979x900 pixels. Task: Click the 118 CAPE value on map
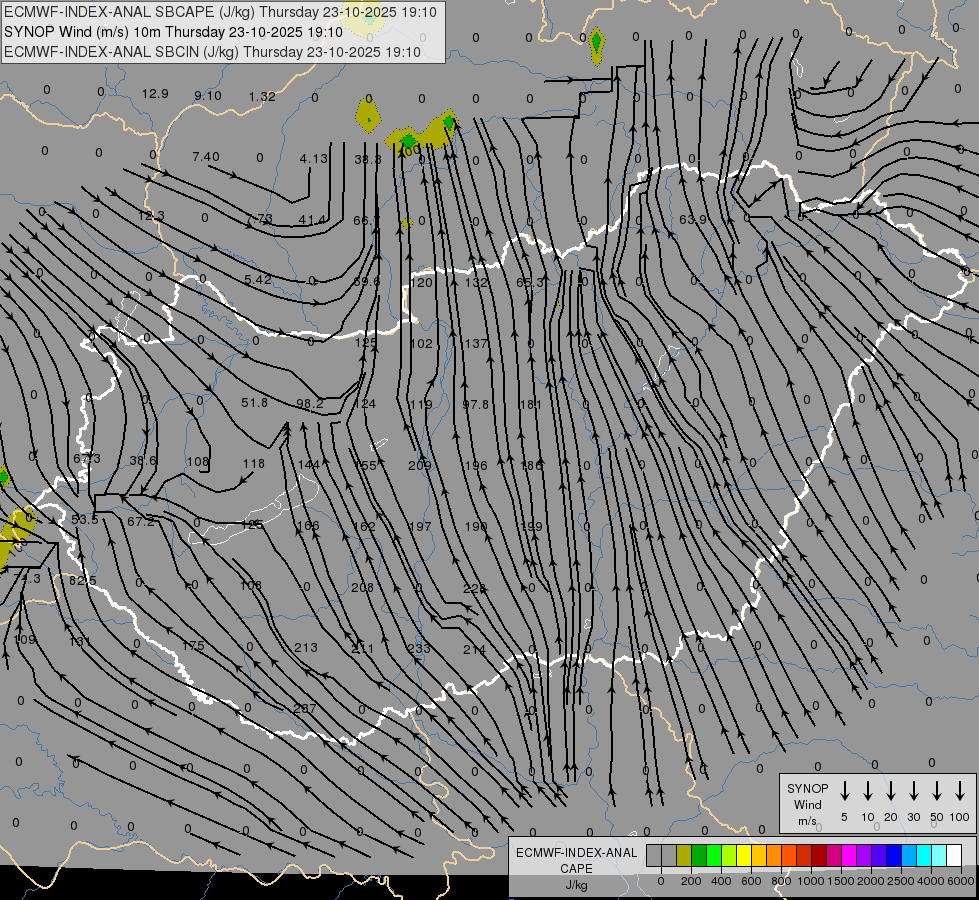[253, 463]
